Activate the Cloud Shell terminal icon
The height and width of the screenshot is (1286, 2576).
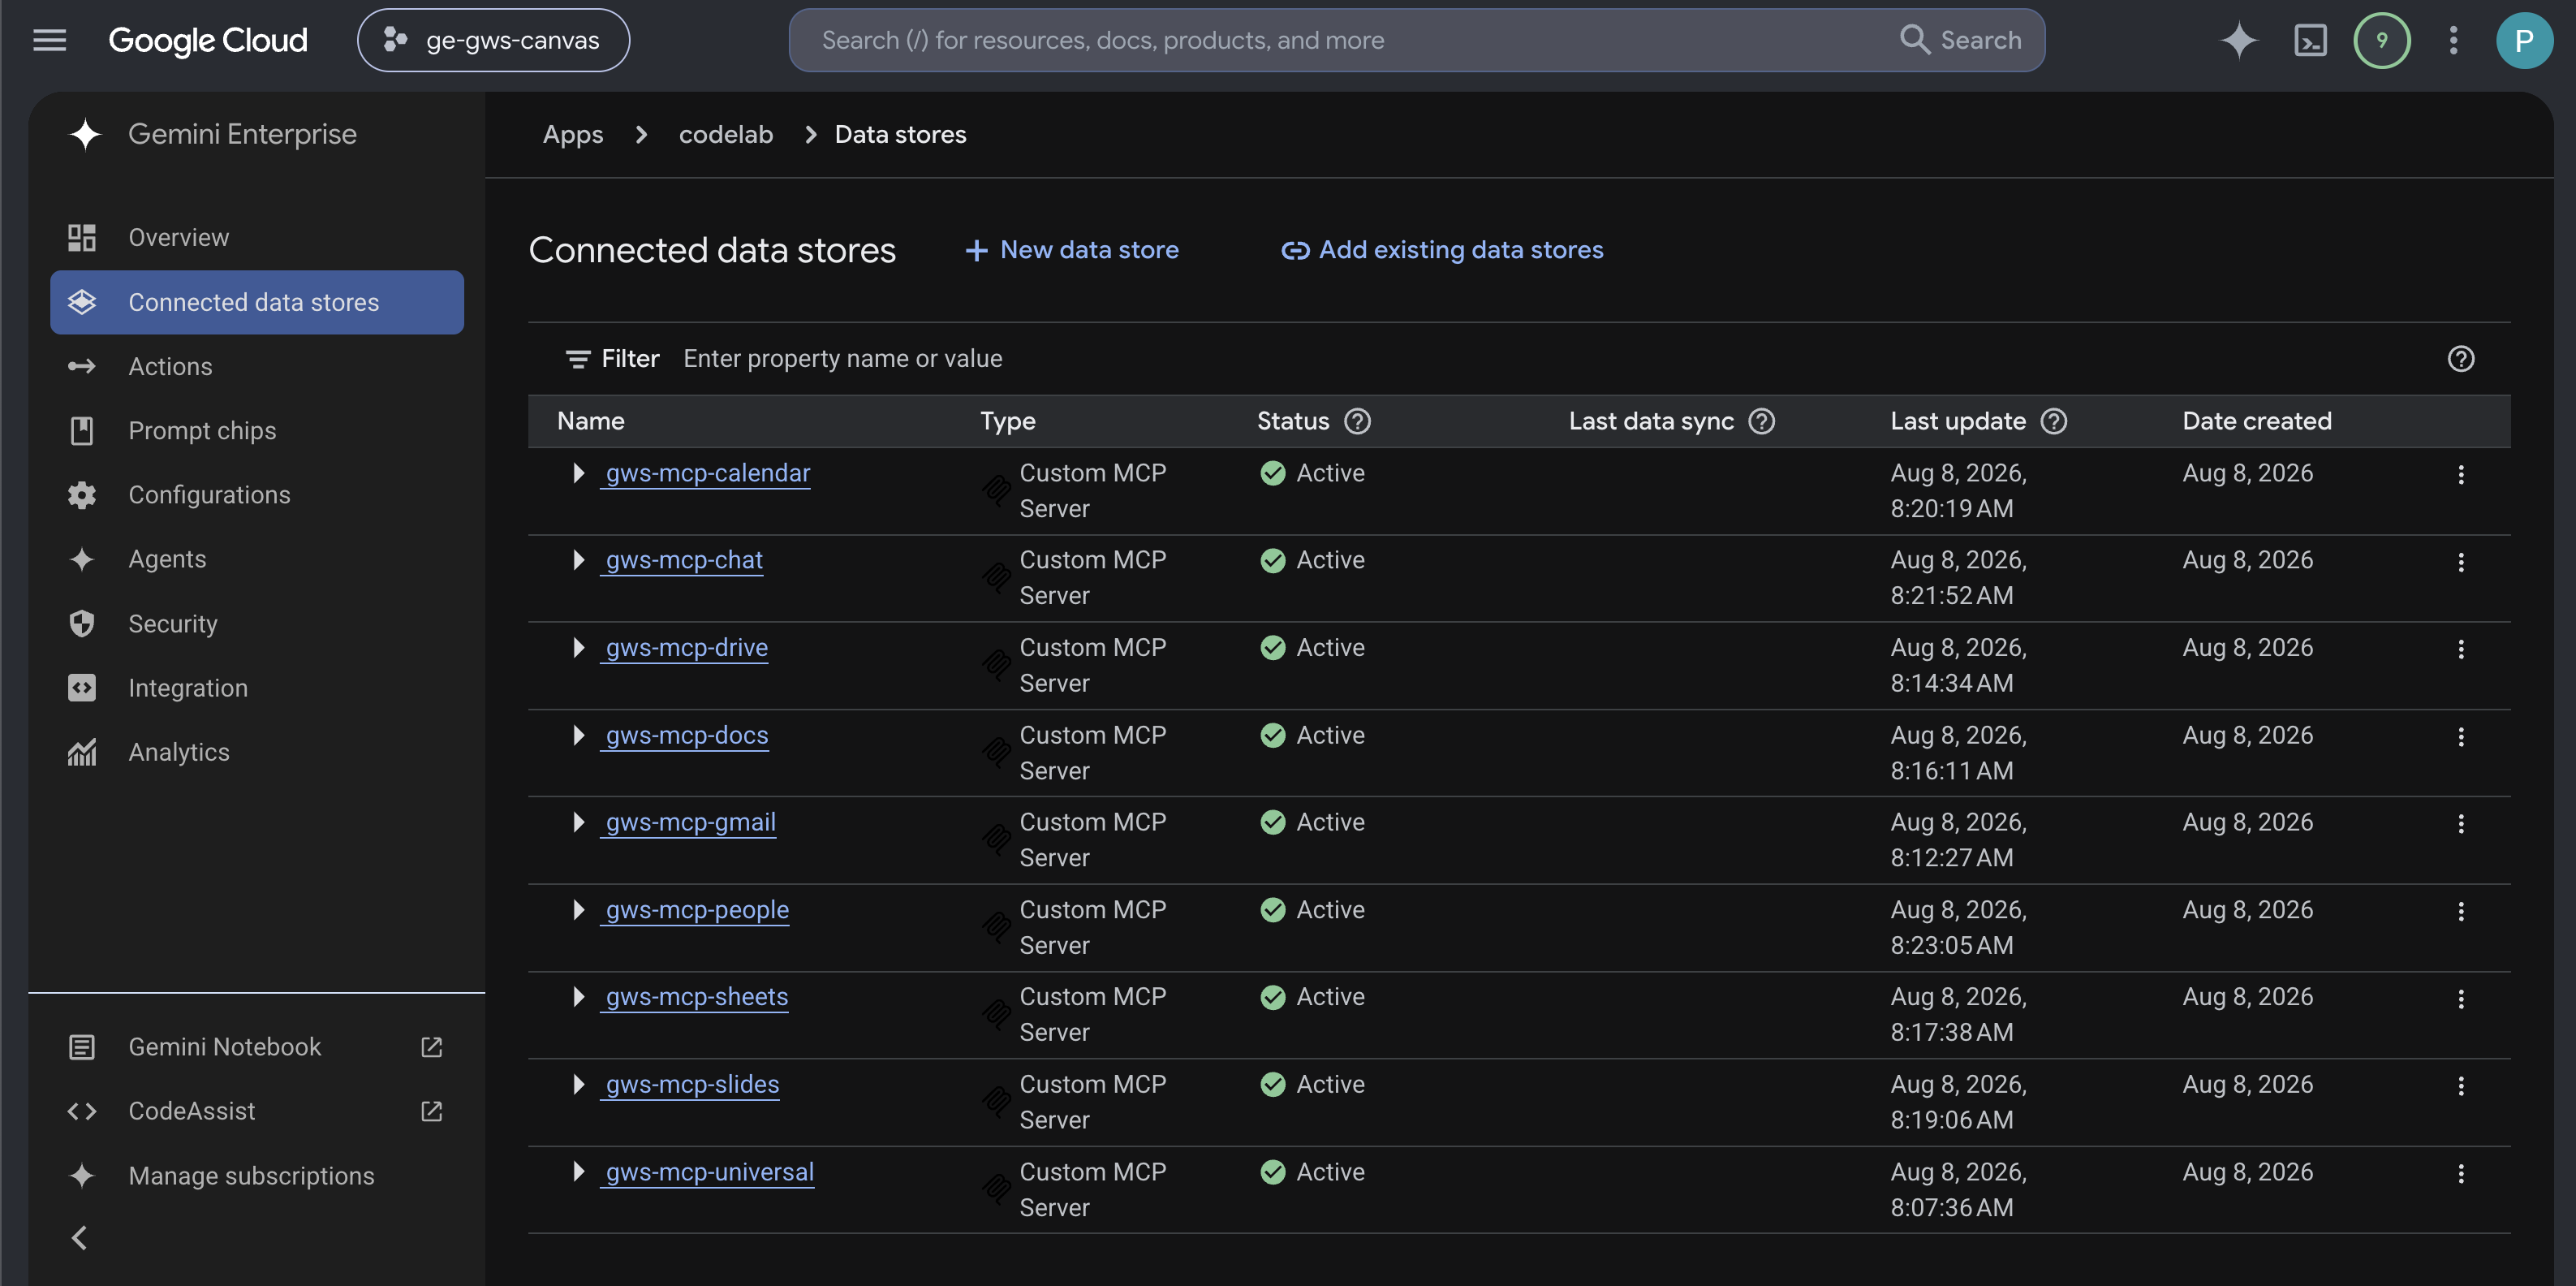[2310, 40]
